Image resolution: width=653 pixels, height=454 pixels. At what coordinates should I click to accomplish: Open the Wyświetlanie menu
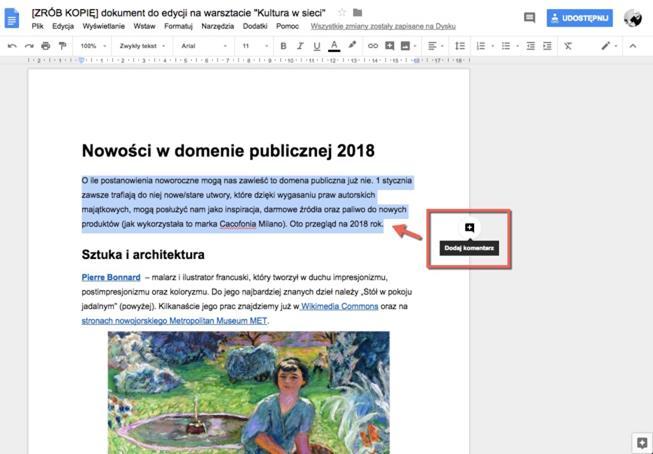coord(103,26)
